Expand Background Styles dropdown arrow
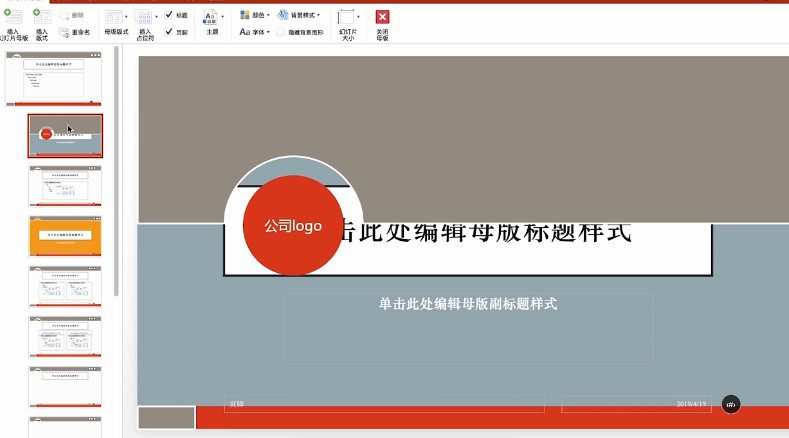 (319, 15)
